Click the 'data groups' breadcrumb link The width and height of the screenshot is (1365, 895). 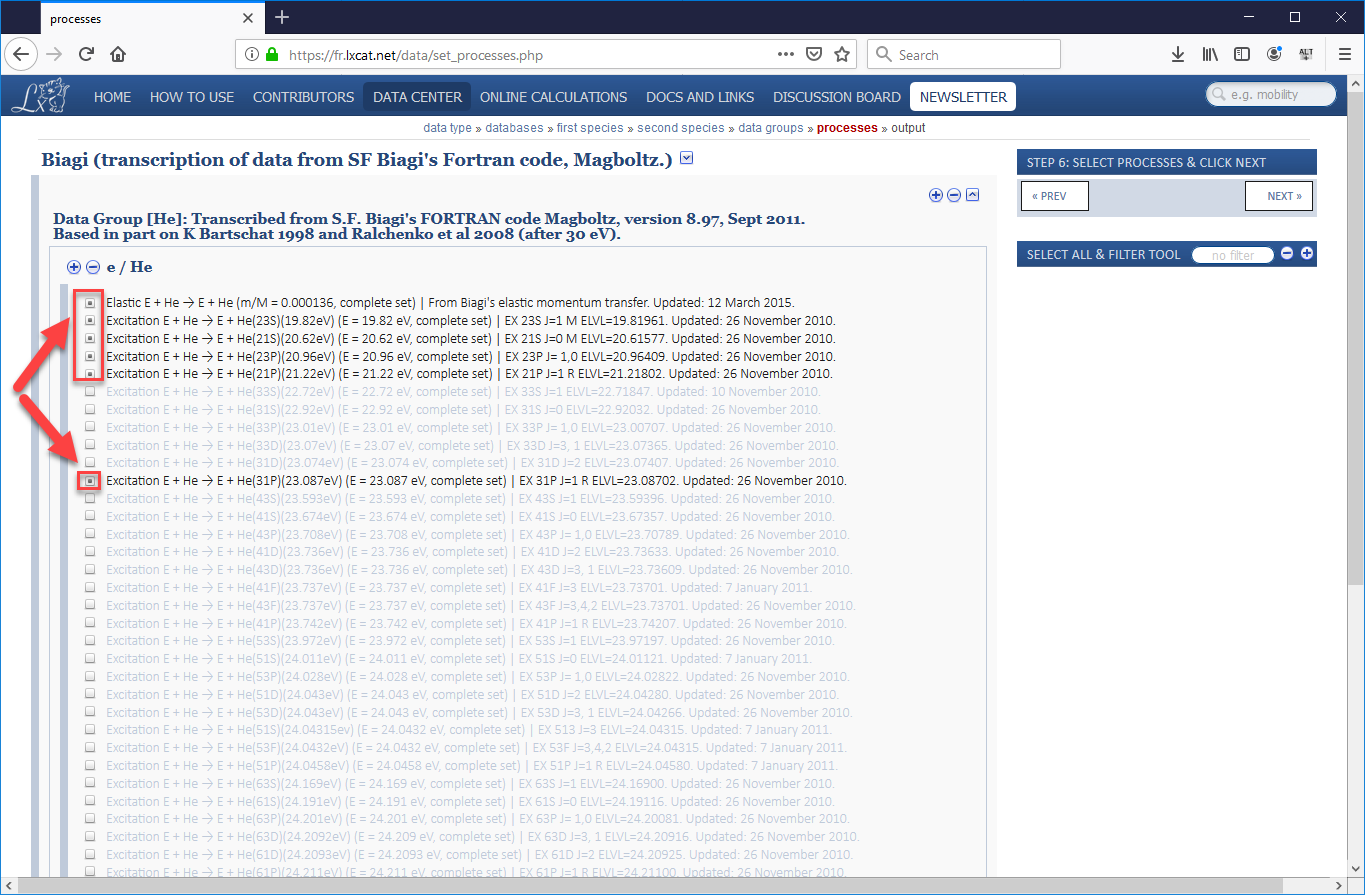pos(770,128)
